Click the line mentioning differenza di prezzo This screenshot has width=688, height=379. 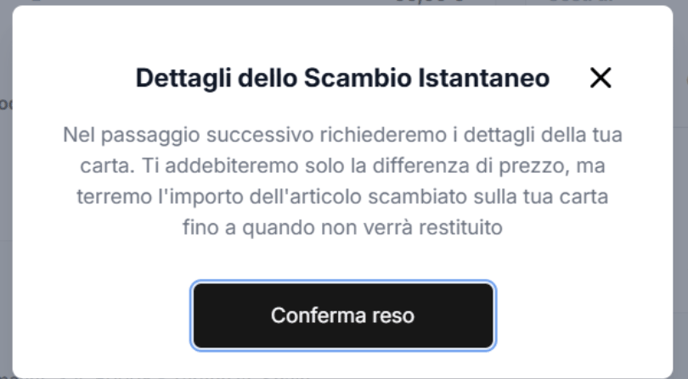tap(342, 166)
